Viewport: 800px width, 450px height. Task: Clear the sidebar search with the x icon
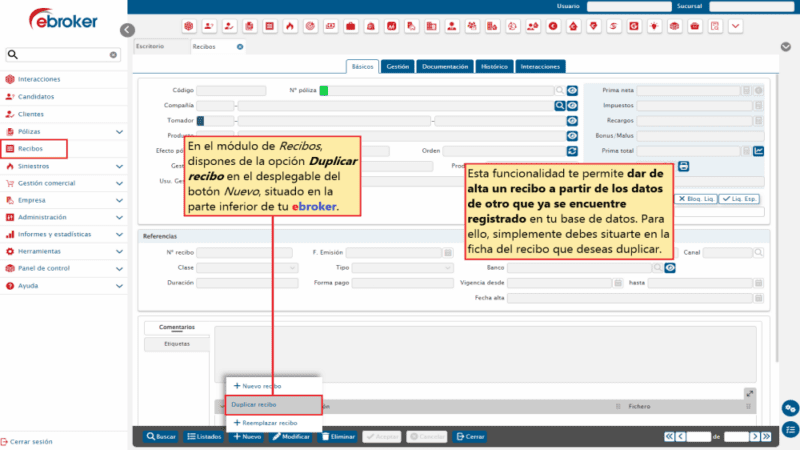113,55
